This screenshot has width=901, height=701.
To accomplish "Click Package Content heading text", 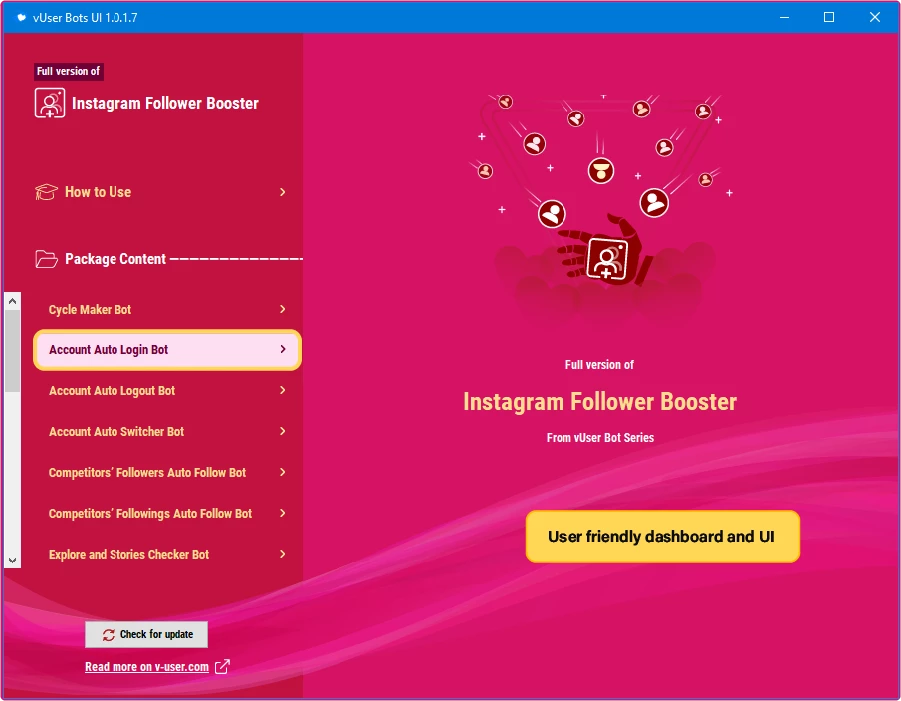I will pos(115,259).
